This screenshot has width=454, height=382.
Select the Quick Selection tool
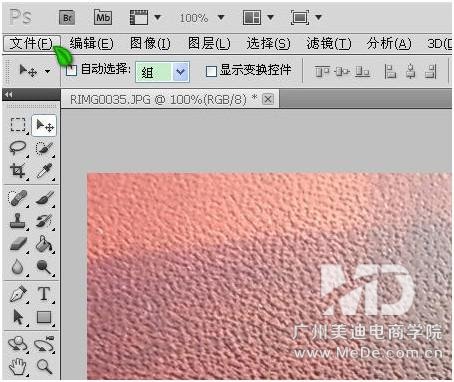click(44, 148)
